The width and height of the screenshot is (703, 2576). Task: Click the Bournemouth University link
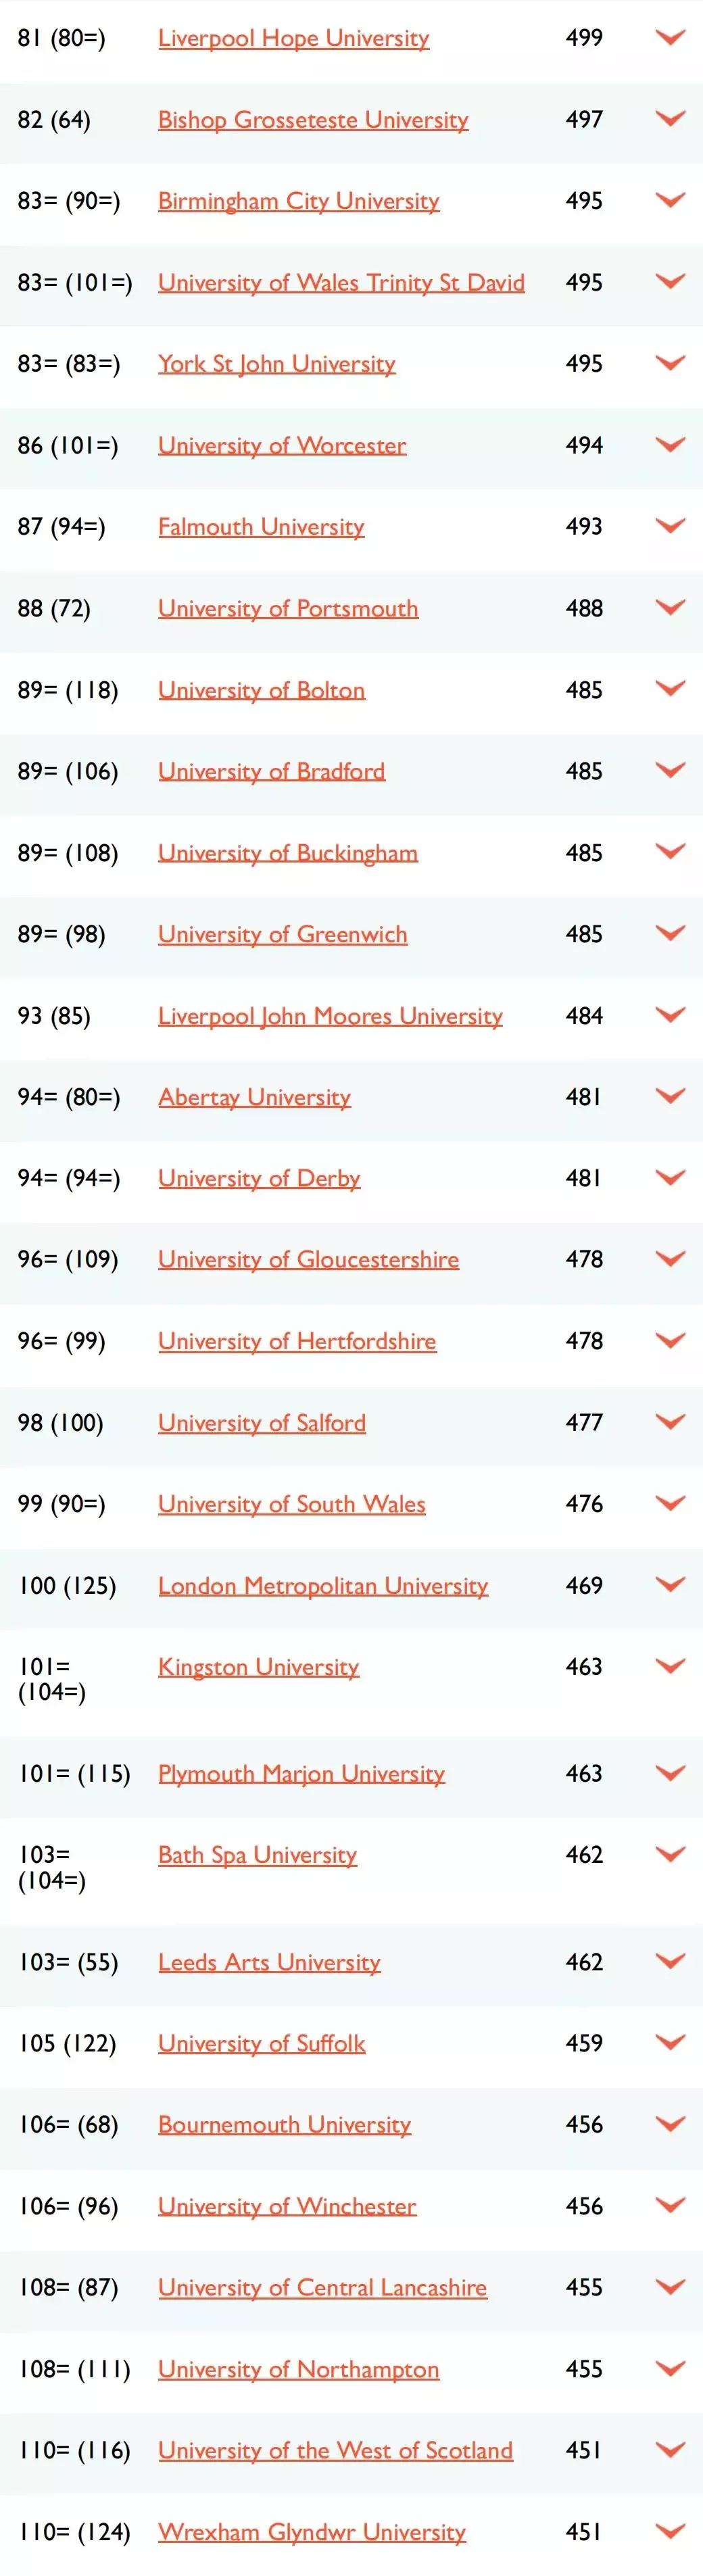pos(284,2125)
